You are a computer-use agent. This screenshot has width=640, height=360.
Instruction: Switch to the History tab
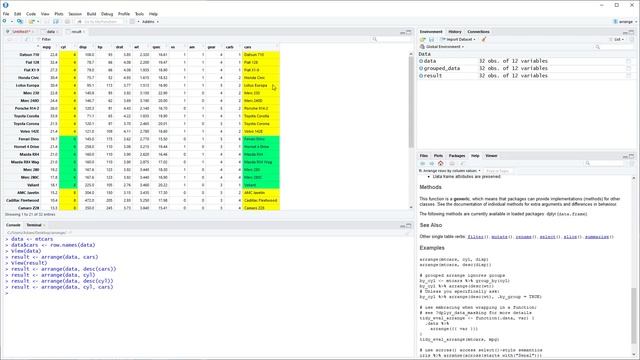454,31
